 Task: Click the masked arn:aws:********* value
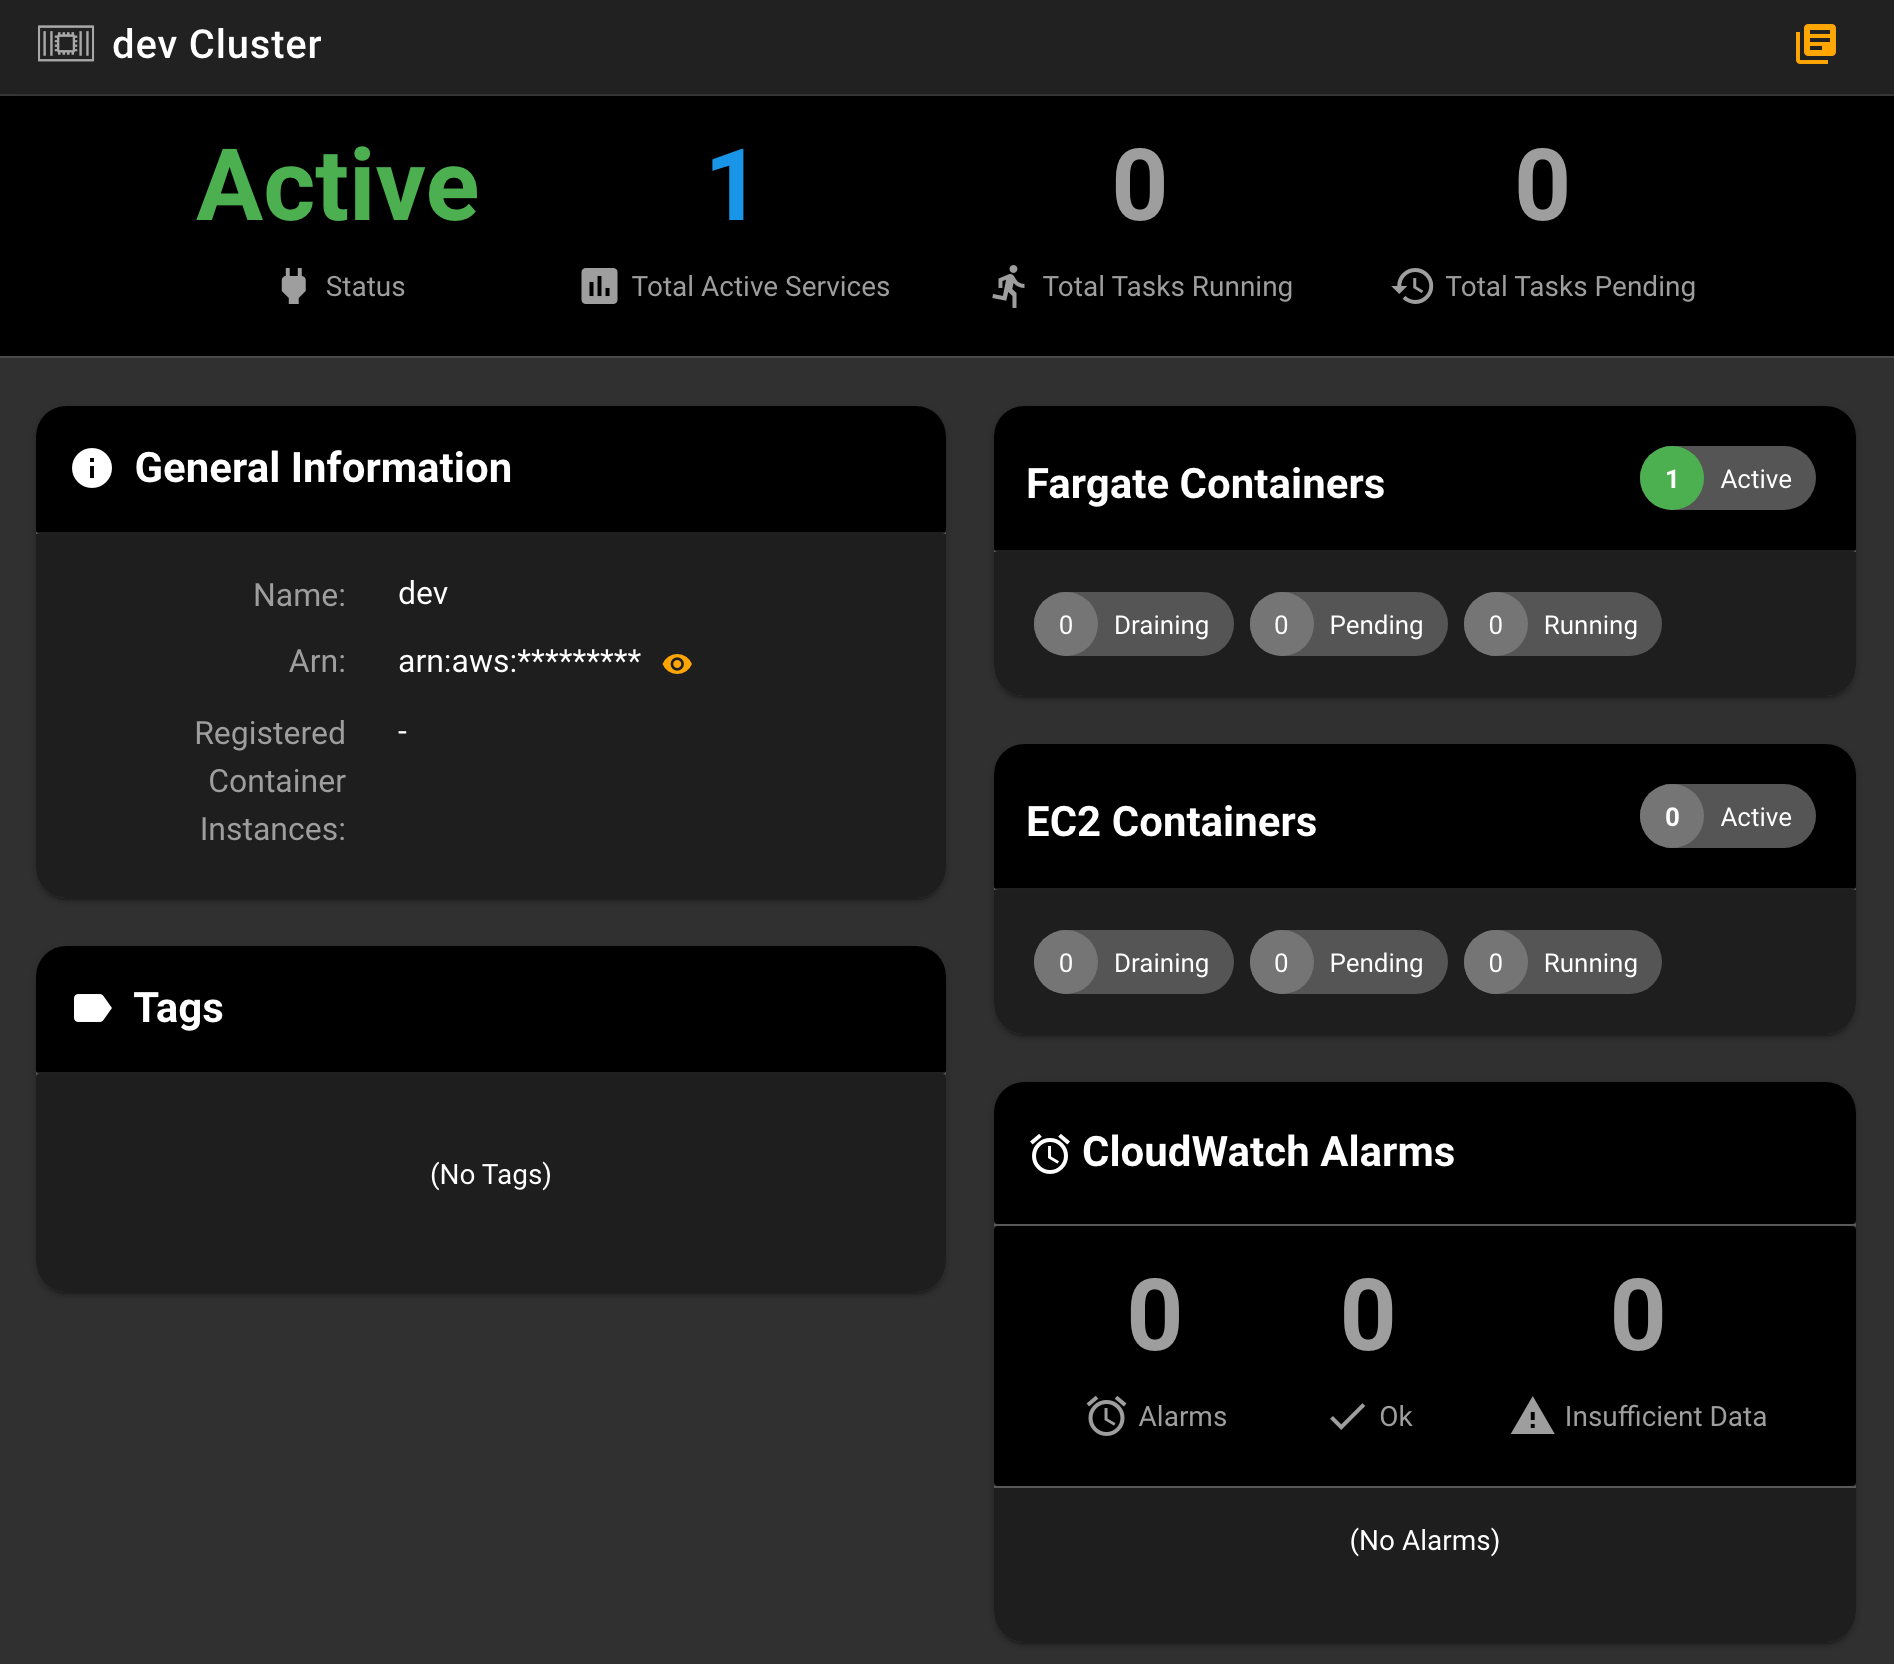click(519, 662)
